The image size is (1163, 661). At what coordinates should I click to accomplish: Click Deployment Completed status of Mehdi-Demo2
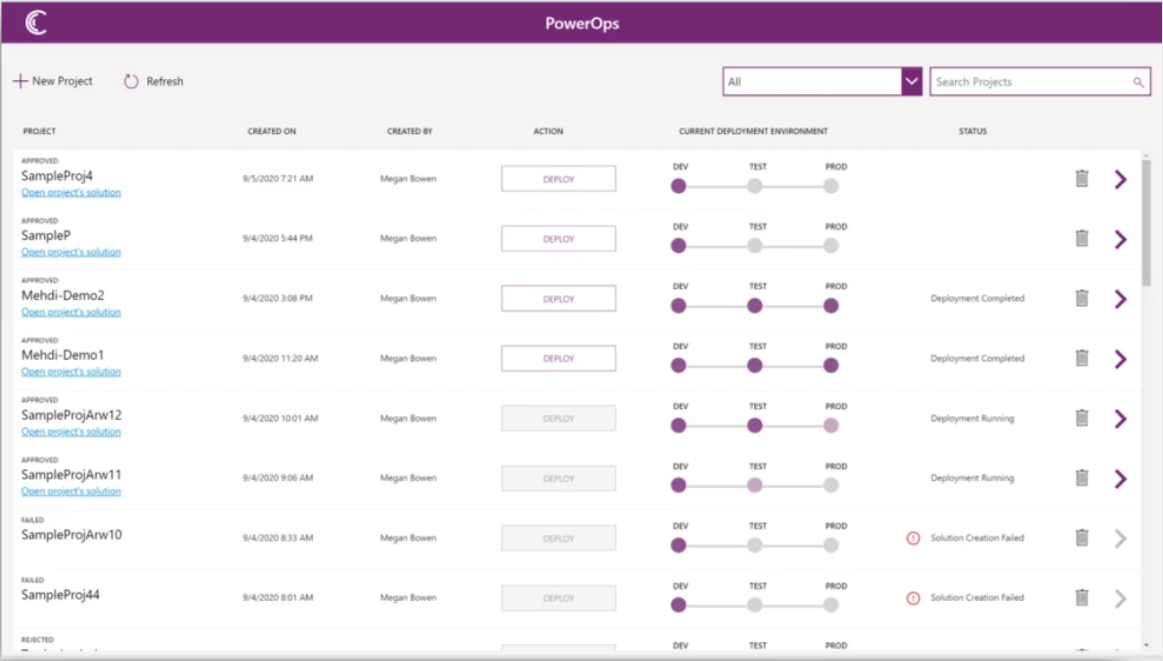(978, 298)
